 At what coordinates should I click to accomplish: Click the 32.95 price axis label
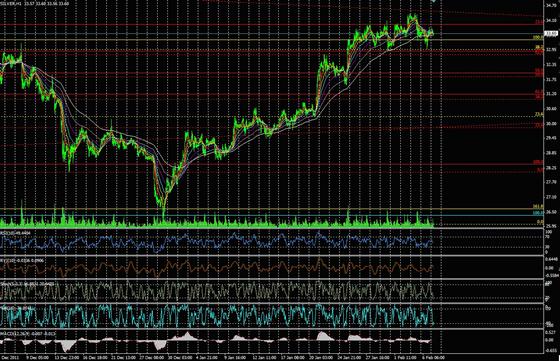pyautogui.click(x=551, y=50)
